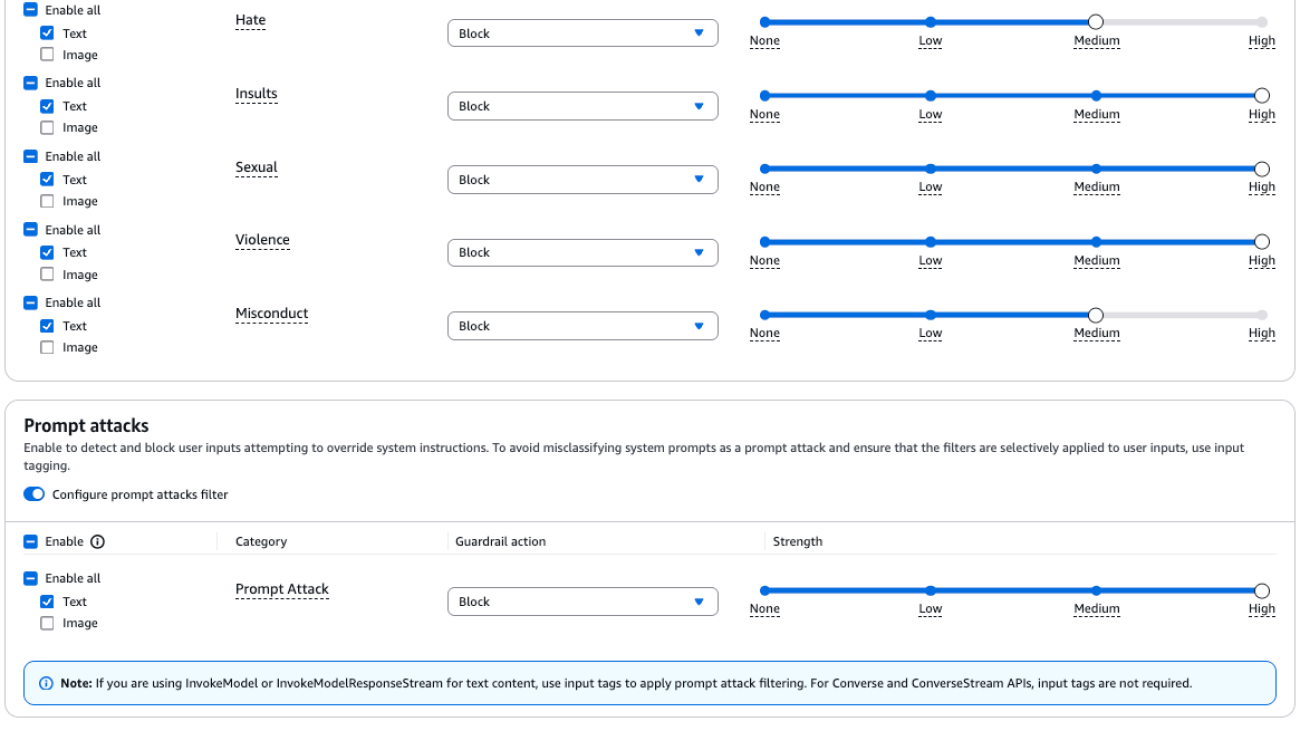This screenshot has height=731, width=1300.
Task: Click the Category column header
Action: click(x=261, y=541)
